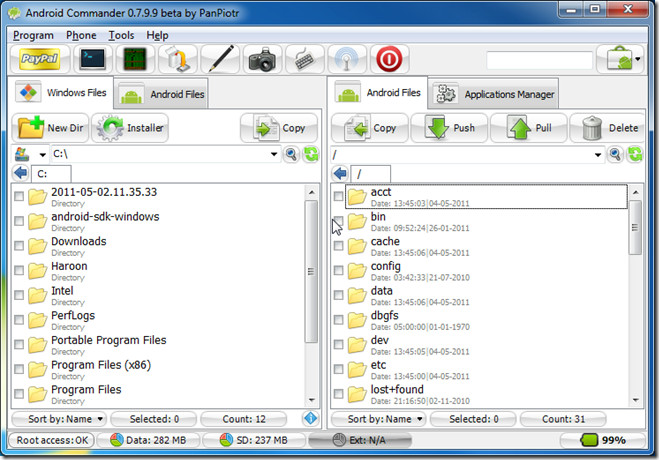Click the left pane Copy button

point(279,128)
